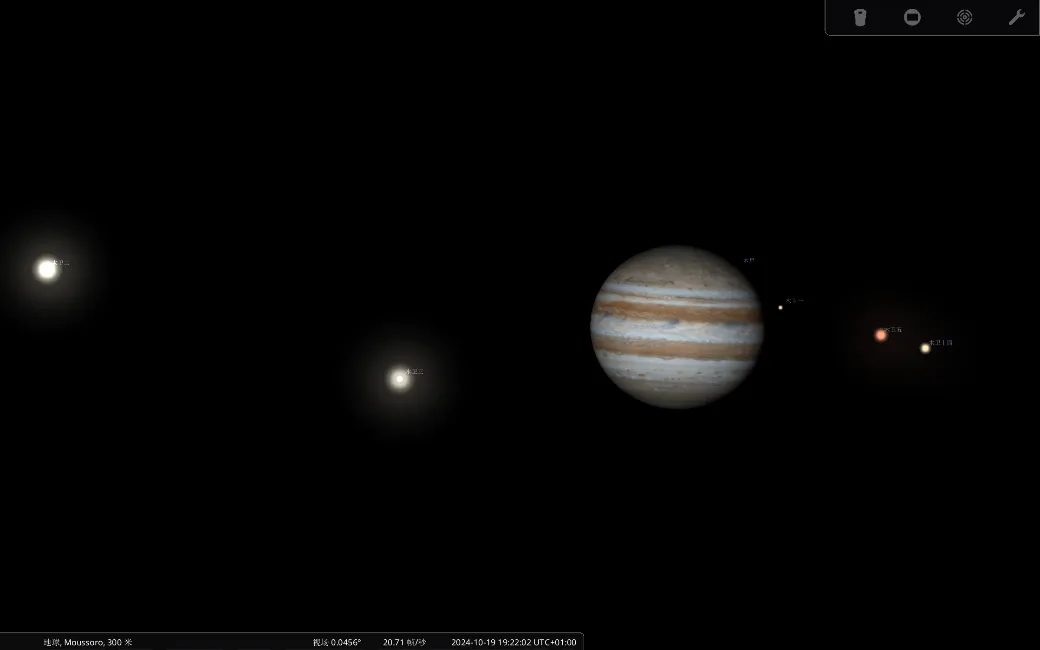Click the 木星 label beside Jupiter
Screen dimensions: 1040x650
(749, 260)
